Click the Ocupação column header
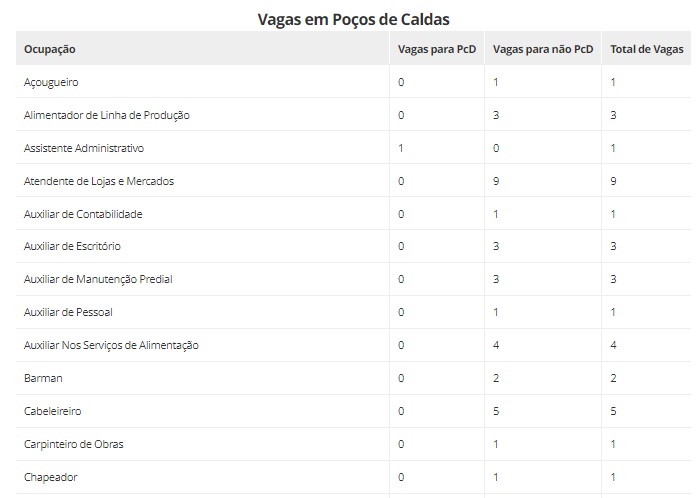Screen dimensions: 697x498 (x=50, y=49)
